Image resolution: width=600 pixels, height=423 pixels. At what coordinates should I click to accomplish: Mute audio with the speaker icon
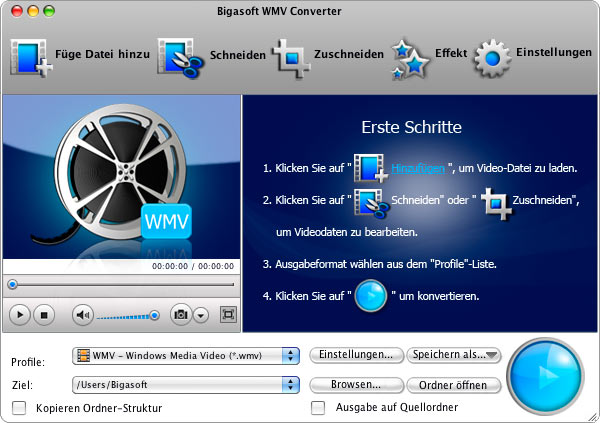click(83, 315)
